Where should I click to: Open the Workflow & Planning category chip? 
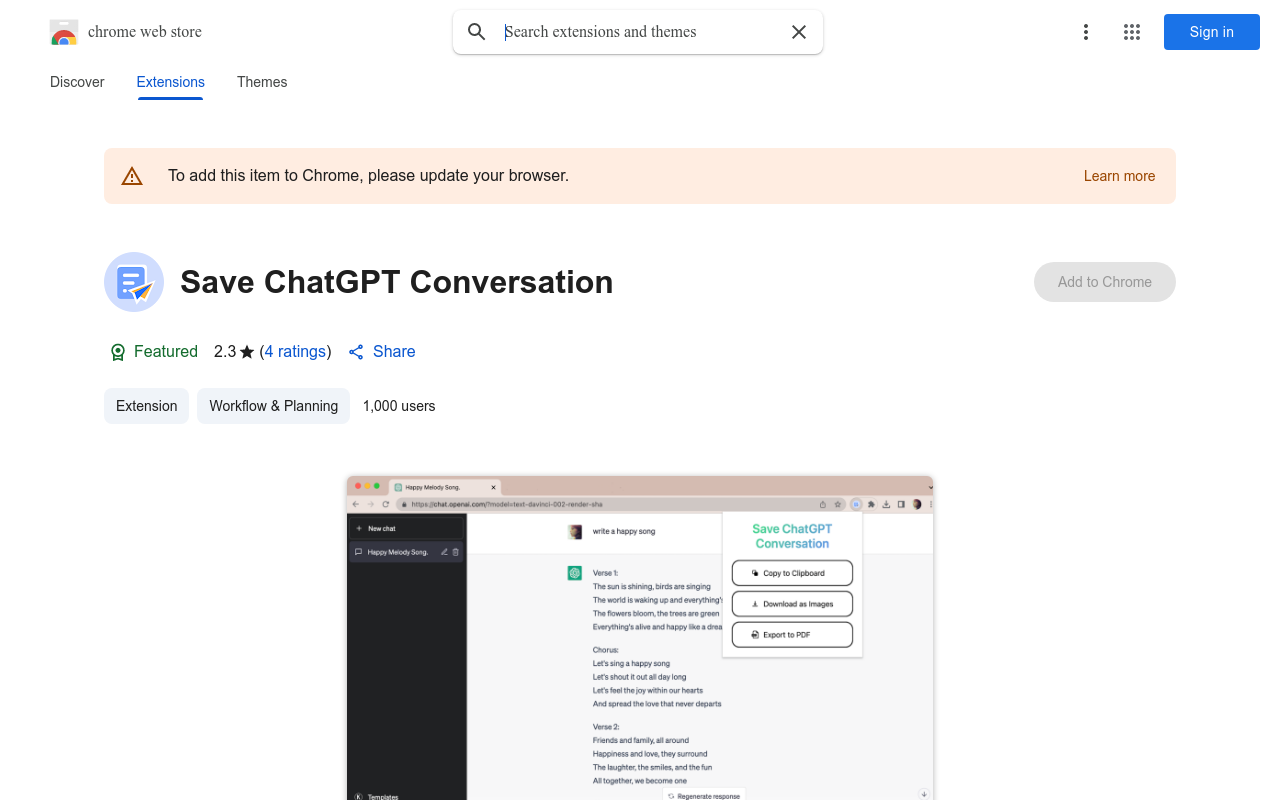[273, 406]
